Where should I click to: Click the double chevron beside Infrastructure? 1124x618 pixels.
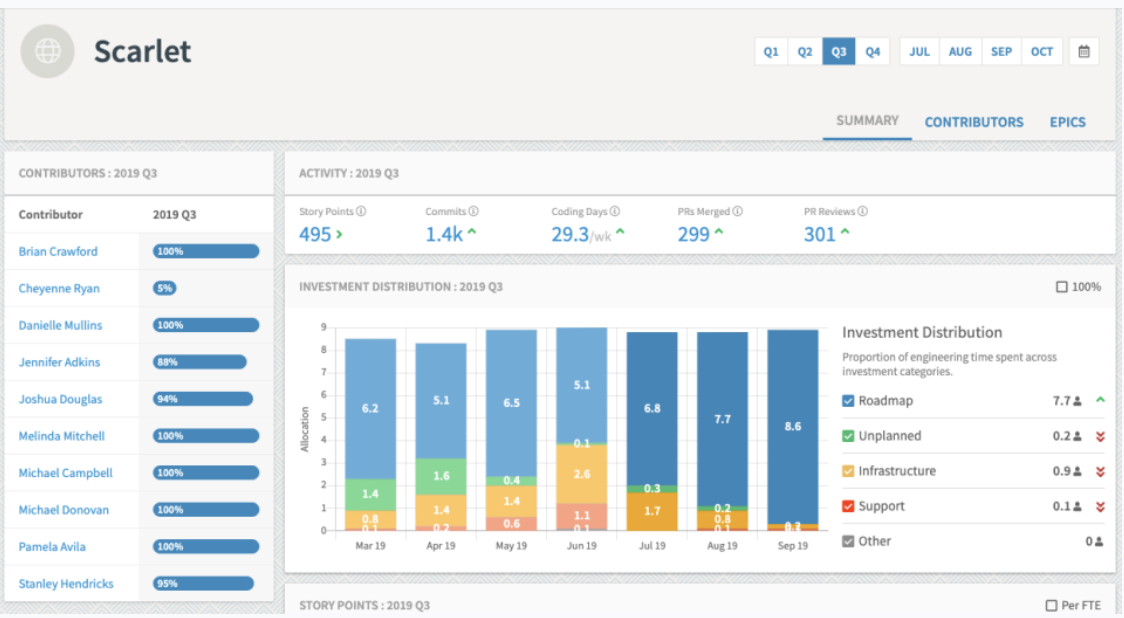tap(1100, 470)
